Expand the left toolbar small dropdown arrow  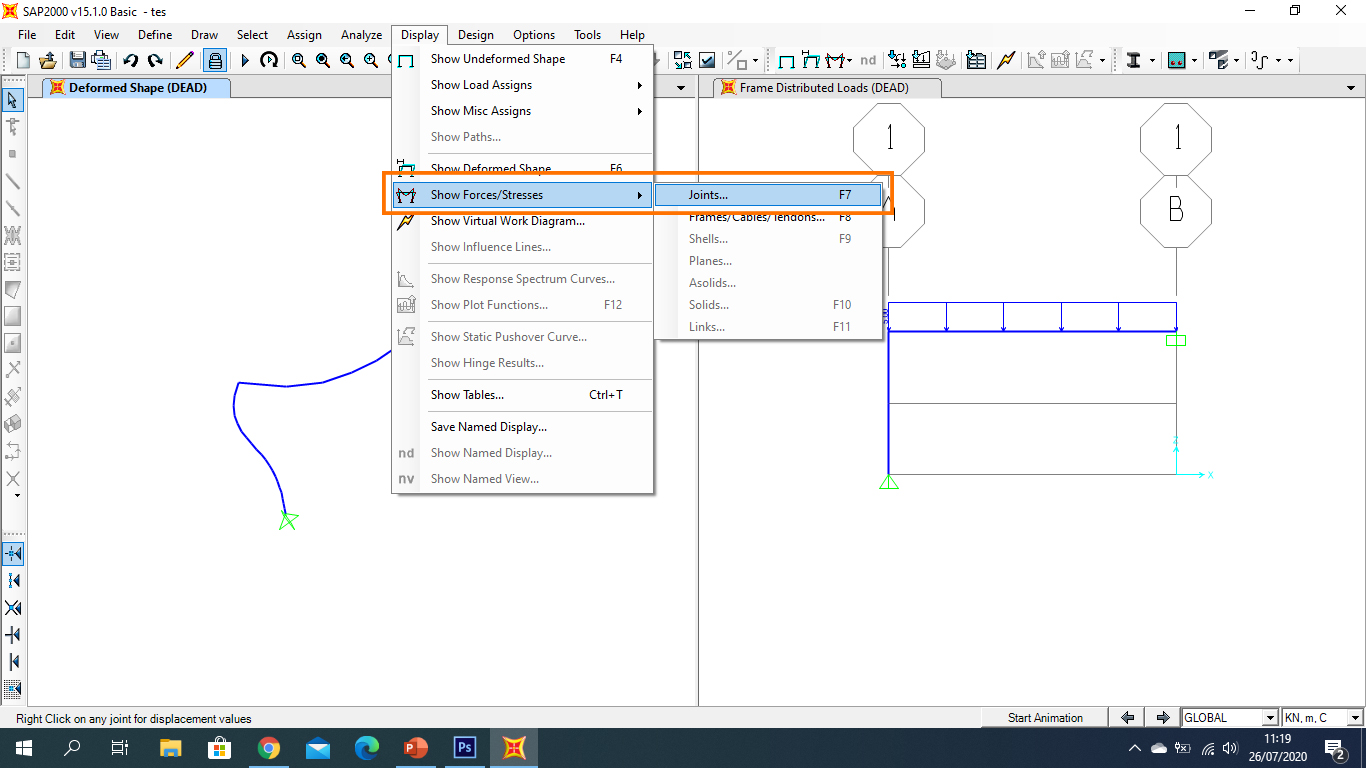pos(17,496)
